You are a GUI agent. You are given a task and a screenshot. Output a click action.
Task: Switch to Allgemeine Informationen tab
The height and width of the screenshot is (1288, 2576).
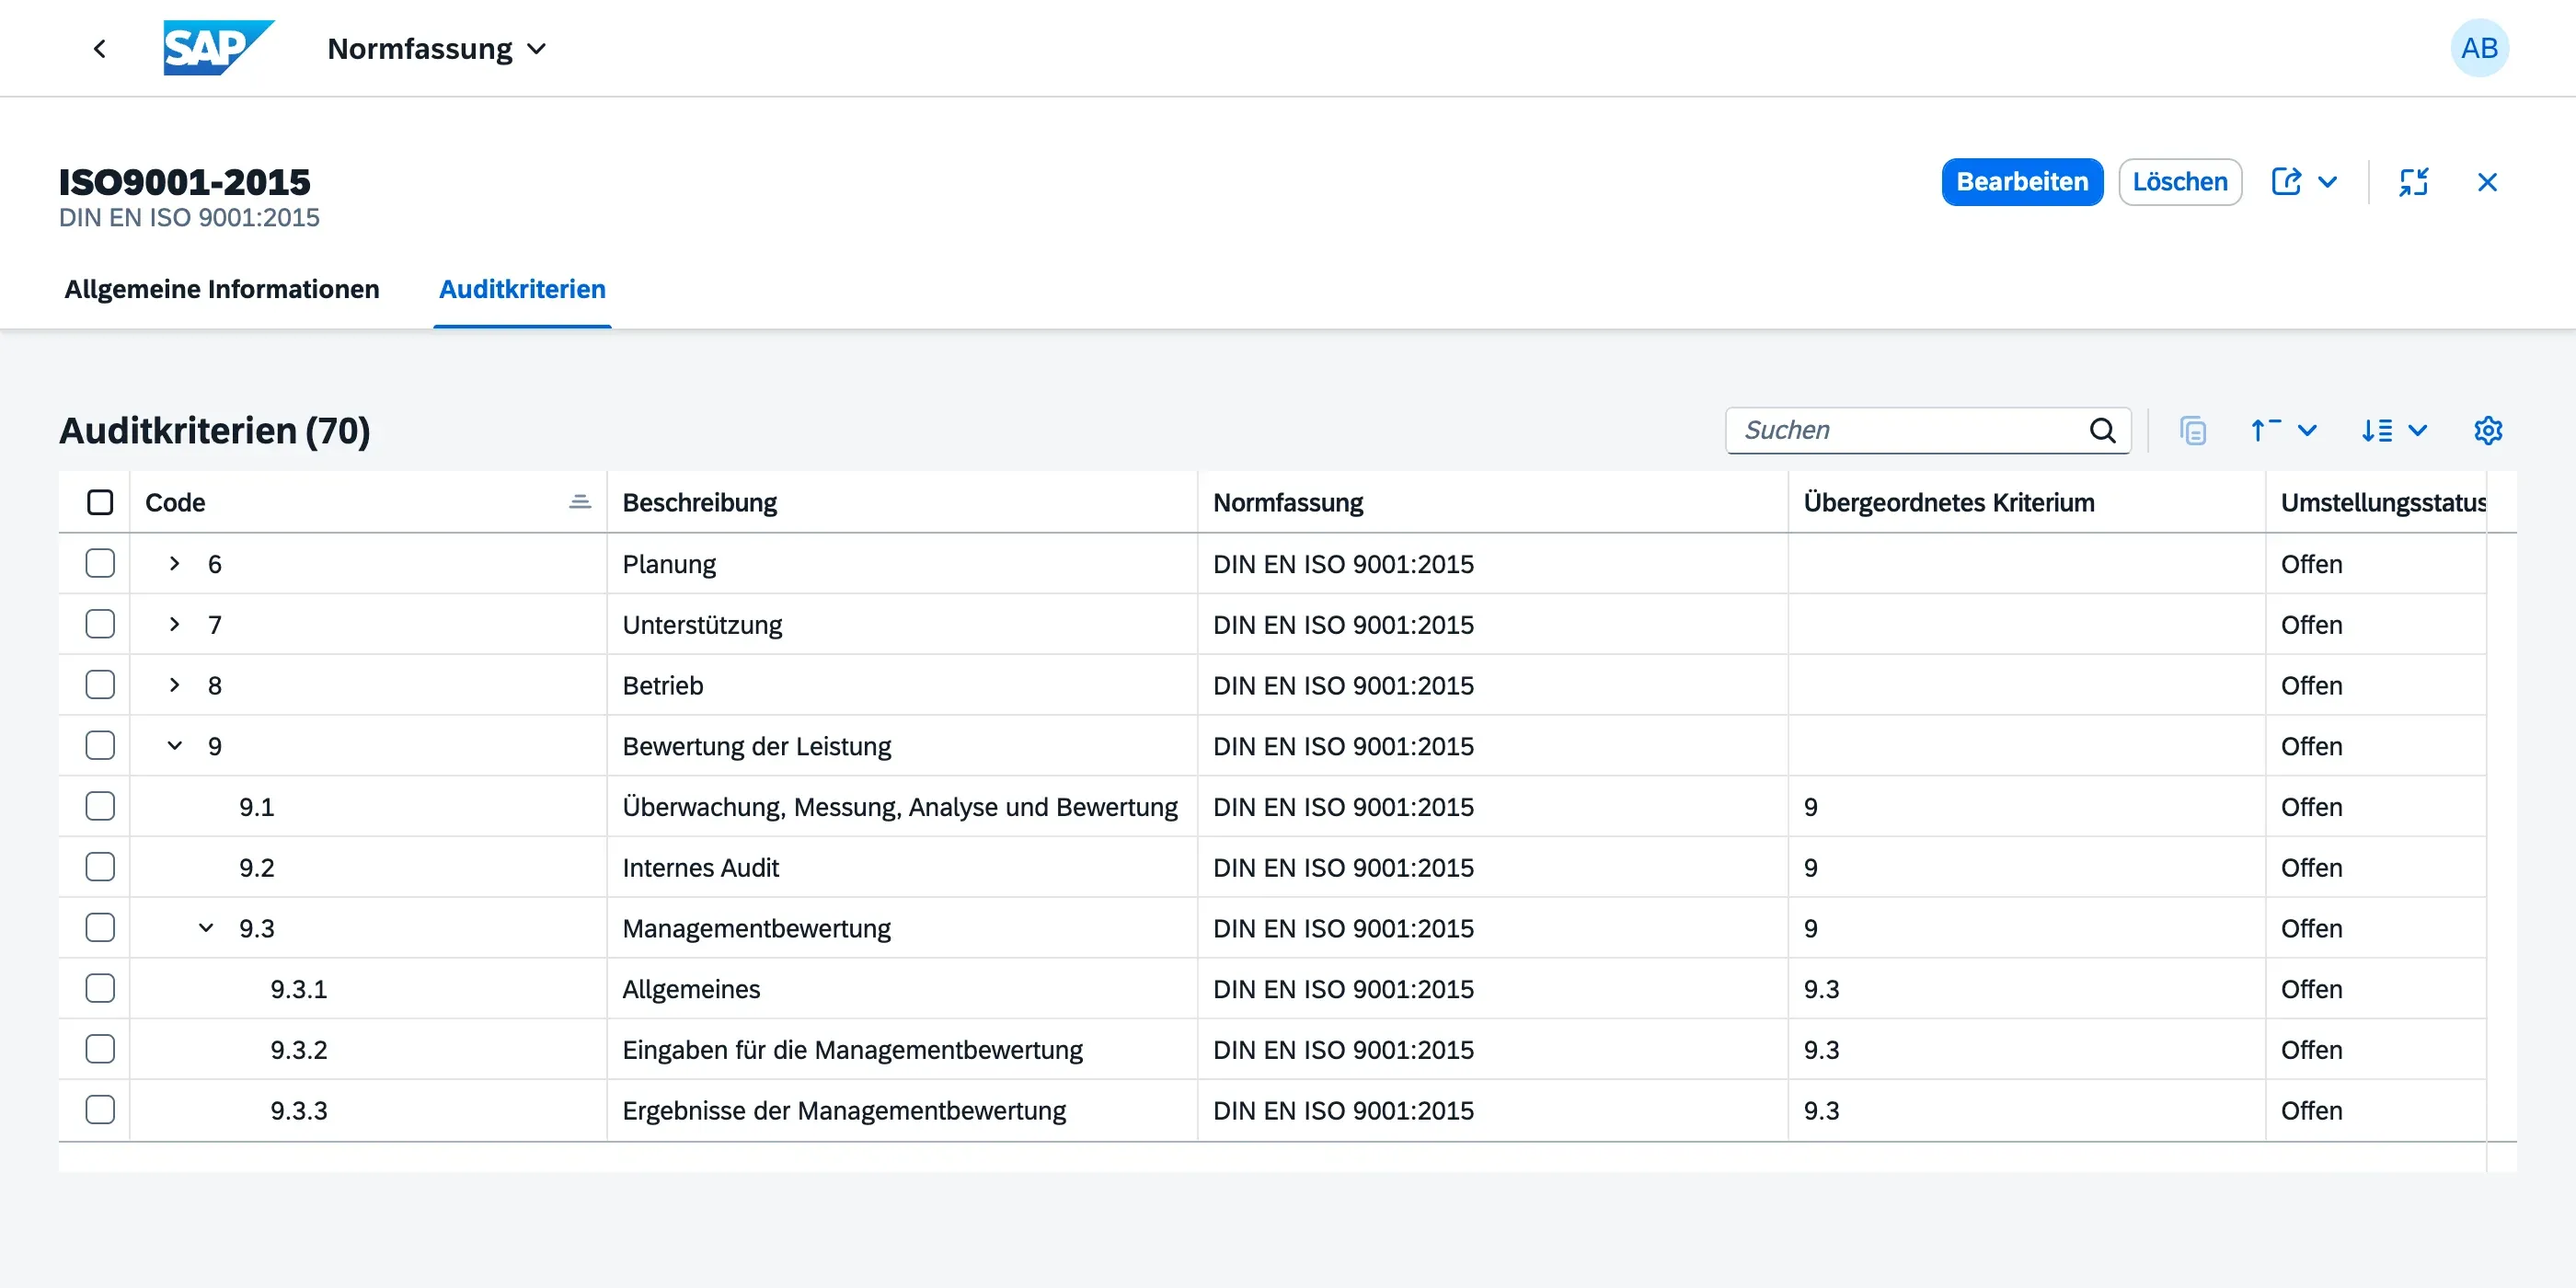222,289
